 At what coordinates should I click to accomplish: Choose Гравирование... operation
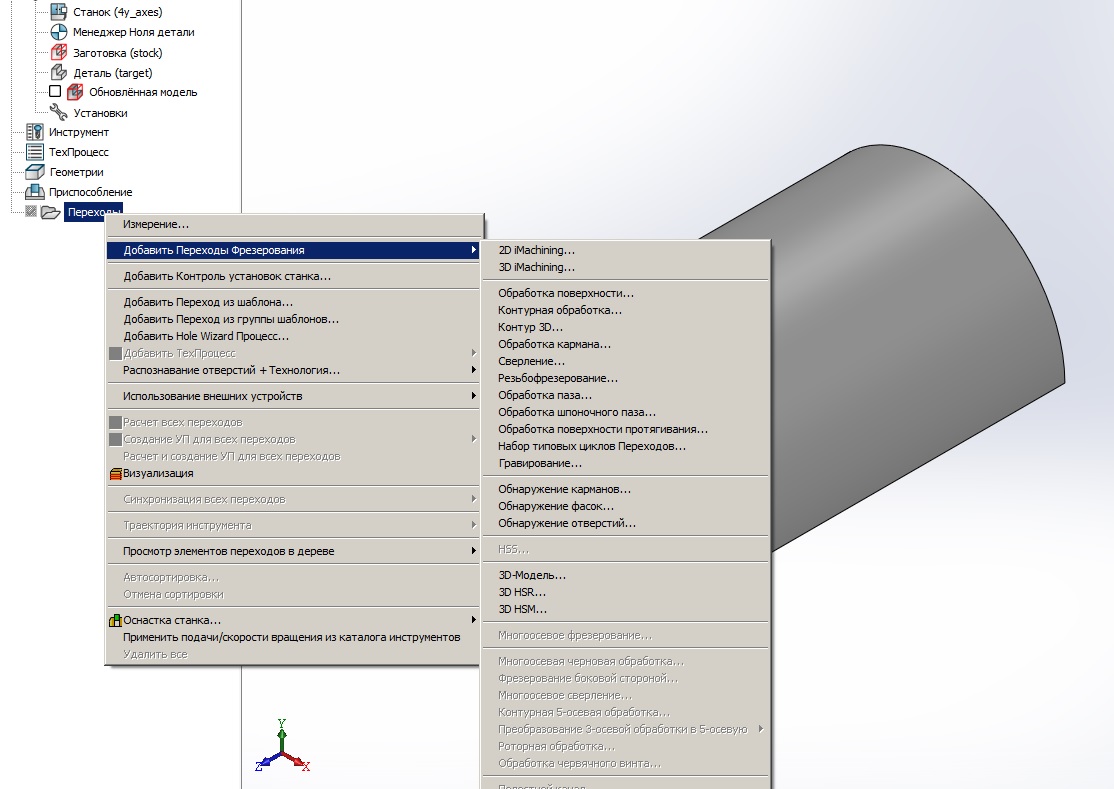(625, 463)
